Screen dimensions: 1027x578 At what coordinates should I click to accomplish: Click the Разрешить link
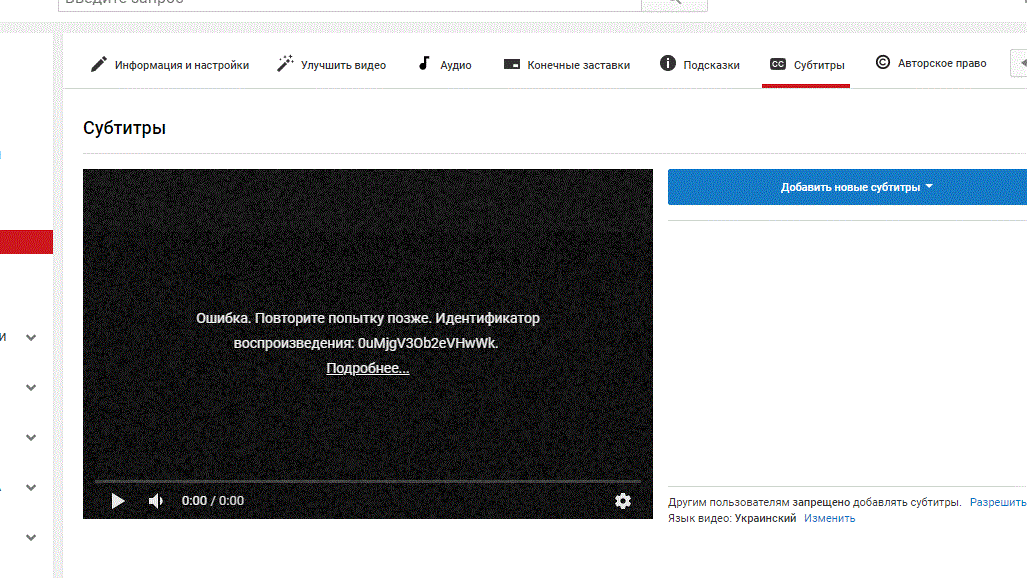tap(997, 502)
